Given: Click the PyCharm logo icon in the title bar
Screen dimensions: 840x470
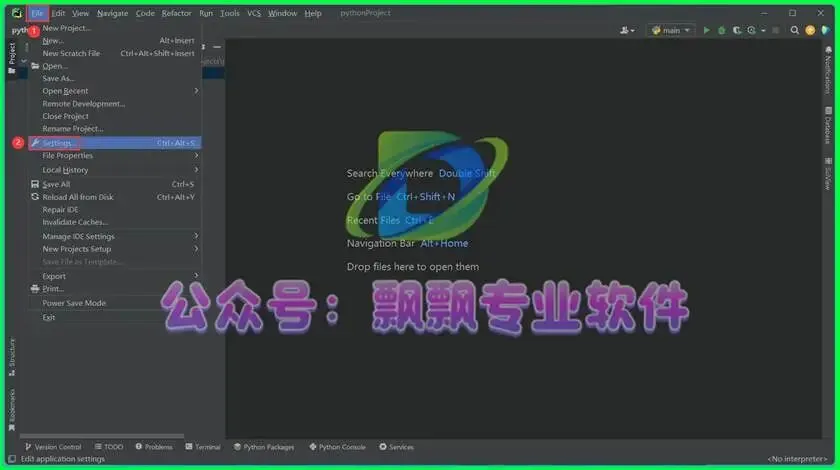Looking at the screenshot, I should (17, 13).
